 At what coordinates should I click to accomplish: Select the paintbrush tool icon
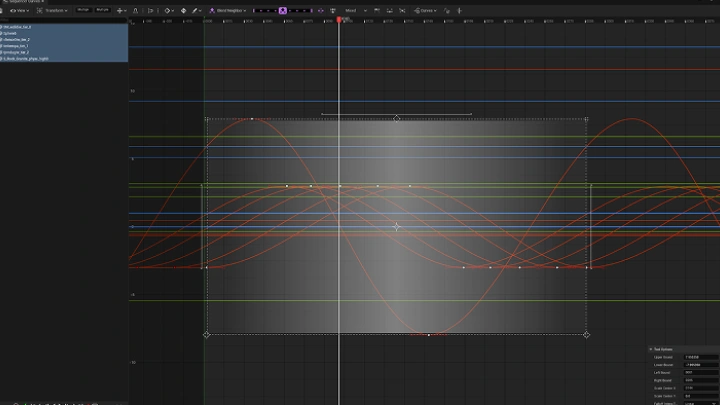pos(195,11)
